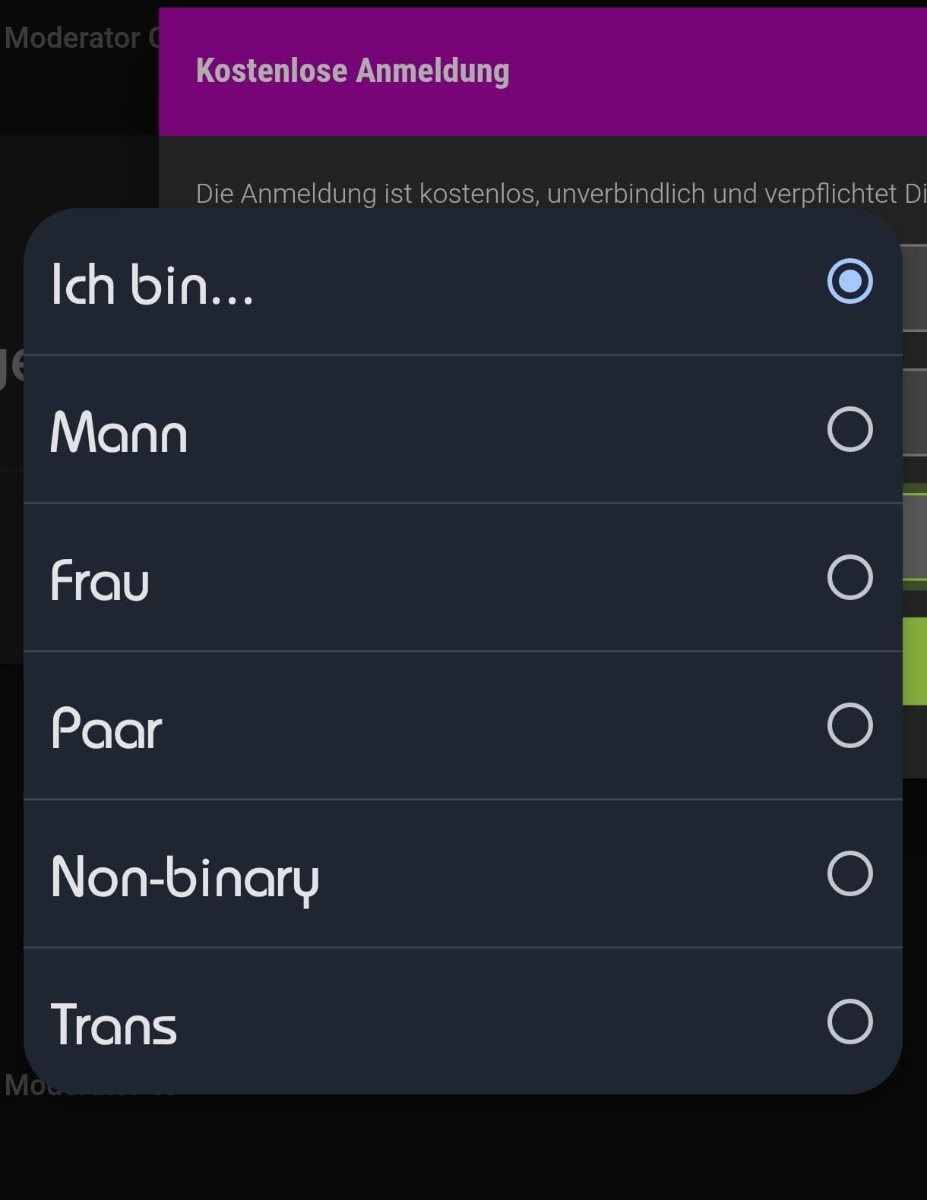Click the 'Moderator' text at top left
The height and width of the screenshot is (1200, 927).
click(x=73, y=39)
